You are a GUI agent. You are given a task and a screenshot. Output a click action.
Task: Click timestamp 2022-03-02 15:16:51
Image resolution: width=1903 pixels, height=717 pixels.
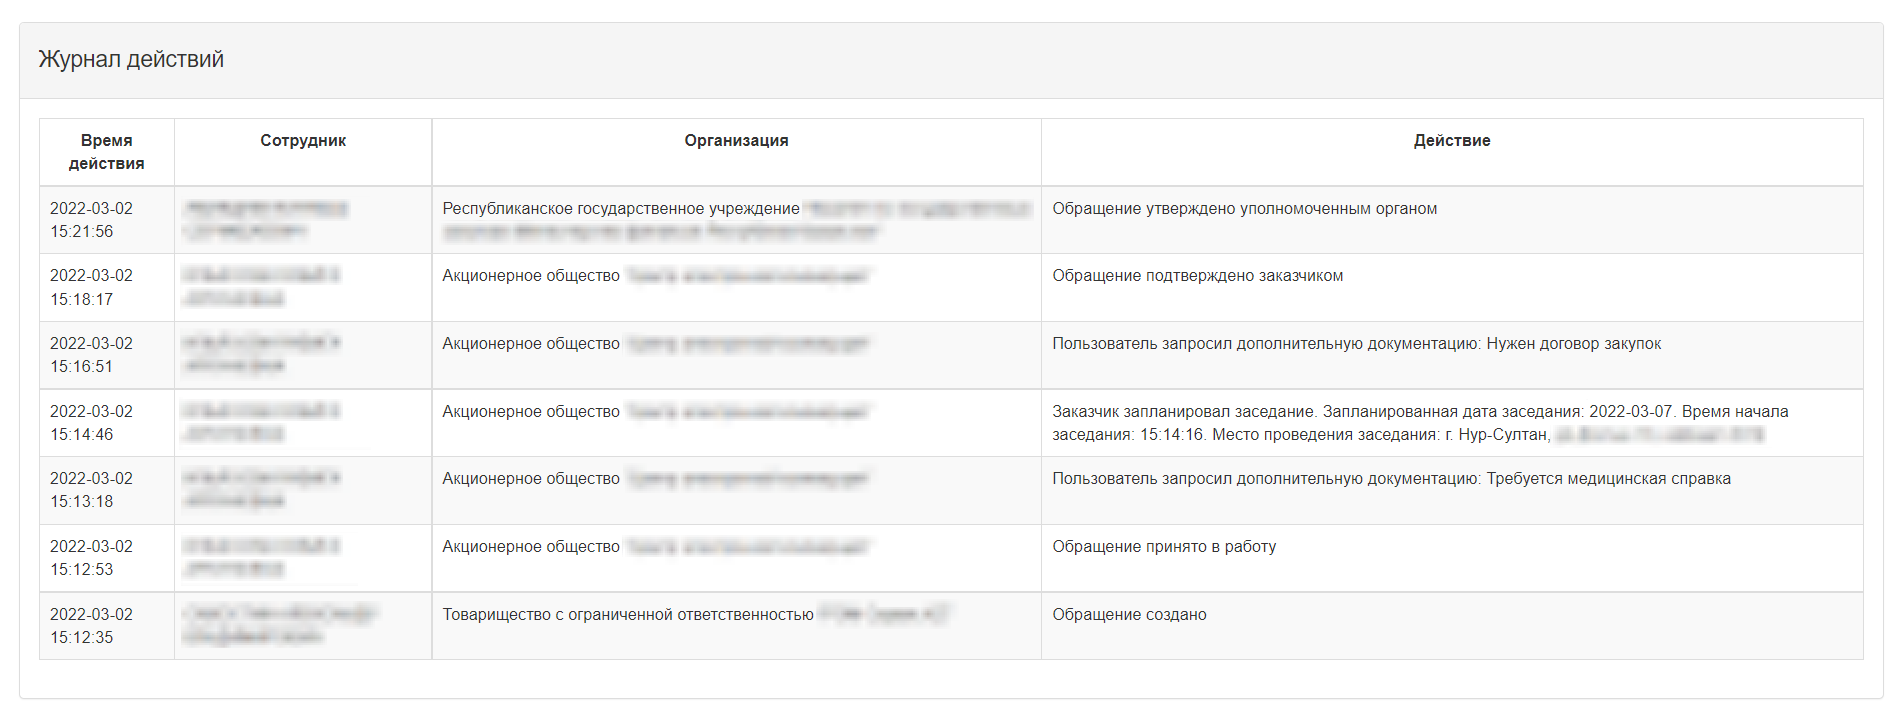[91, 355]
